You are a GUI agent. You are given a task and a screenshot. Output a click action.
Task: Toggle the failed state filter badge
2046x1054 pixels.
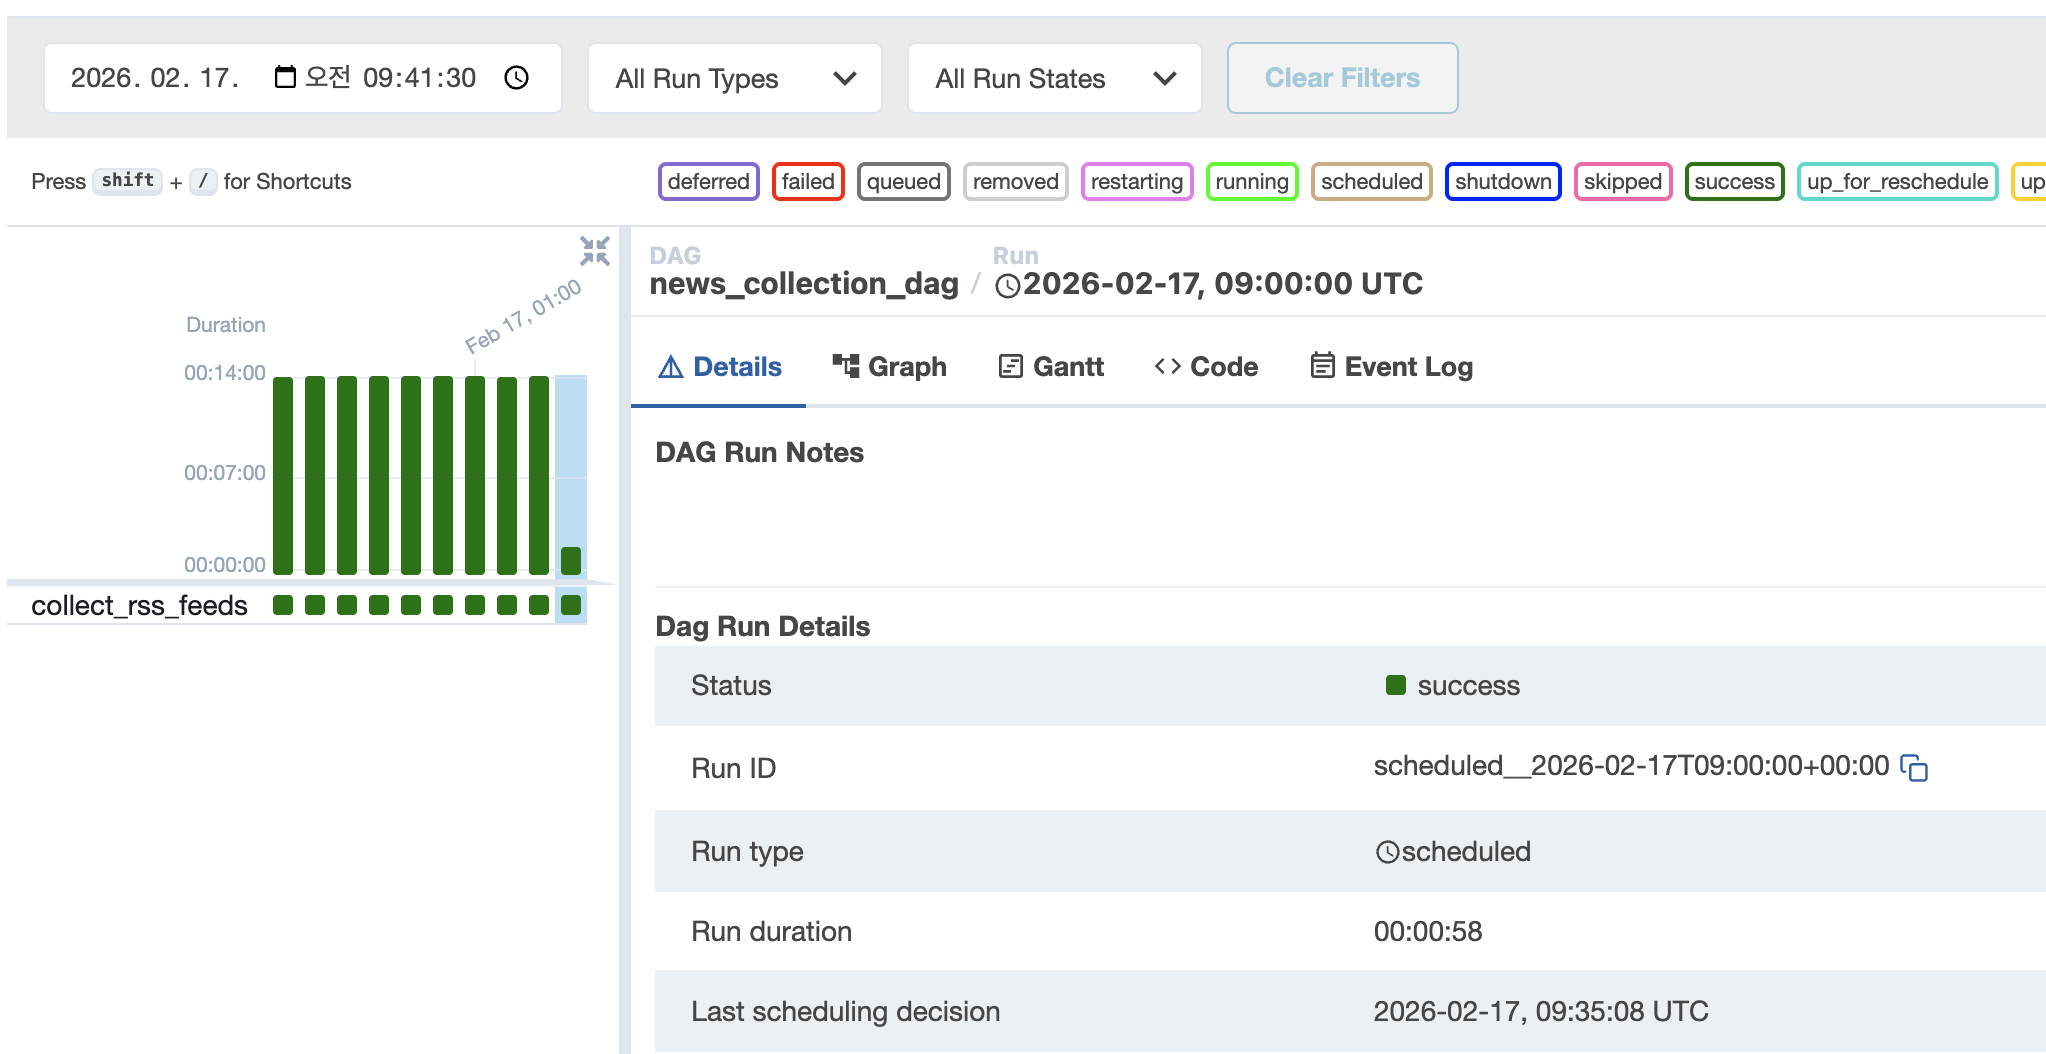pos(808,182)
